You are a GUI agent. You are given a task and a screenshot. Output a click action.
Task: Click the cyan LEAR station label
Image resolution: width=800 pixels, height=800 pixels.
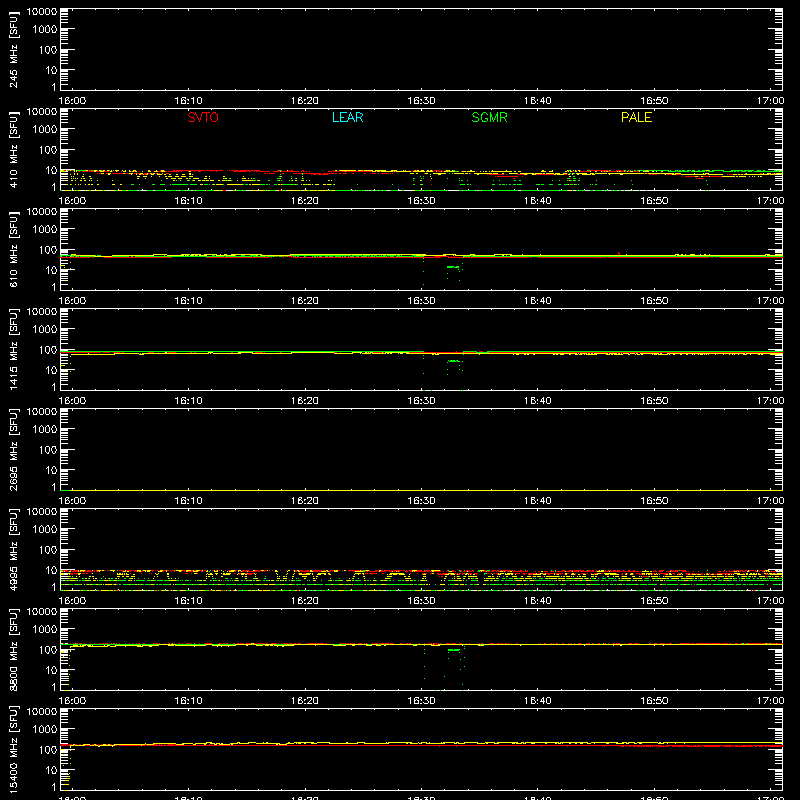pos(347,117)
